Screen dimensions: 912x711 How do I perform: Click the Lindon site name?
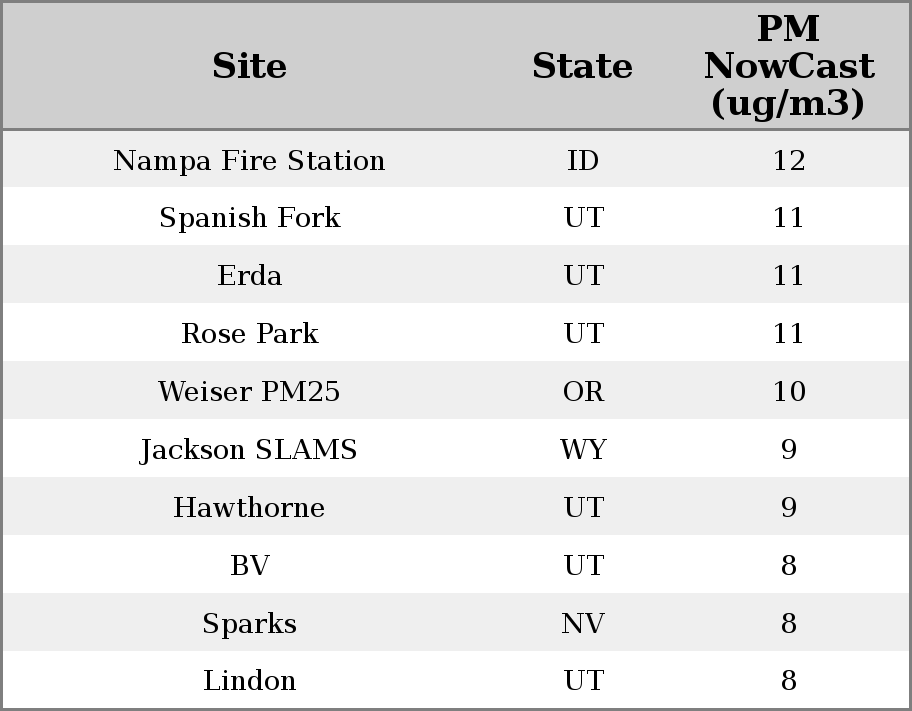249,681
